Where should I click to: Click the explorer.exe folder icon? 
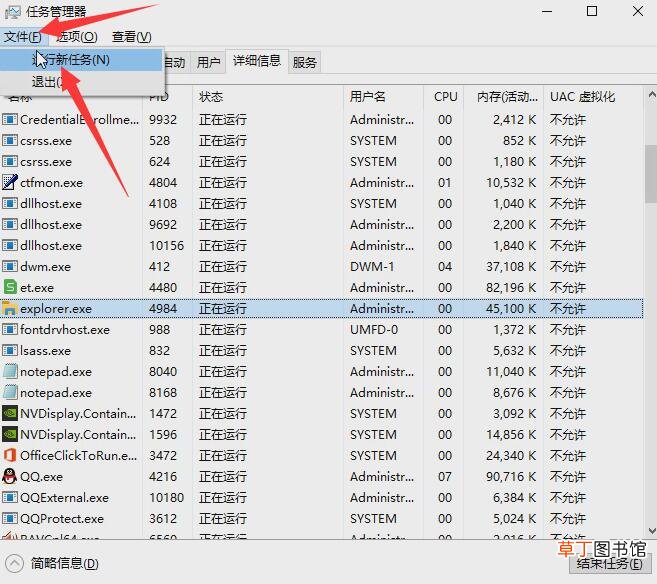click(10, 308)
